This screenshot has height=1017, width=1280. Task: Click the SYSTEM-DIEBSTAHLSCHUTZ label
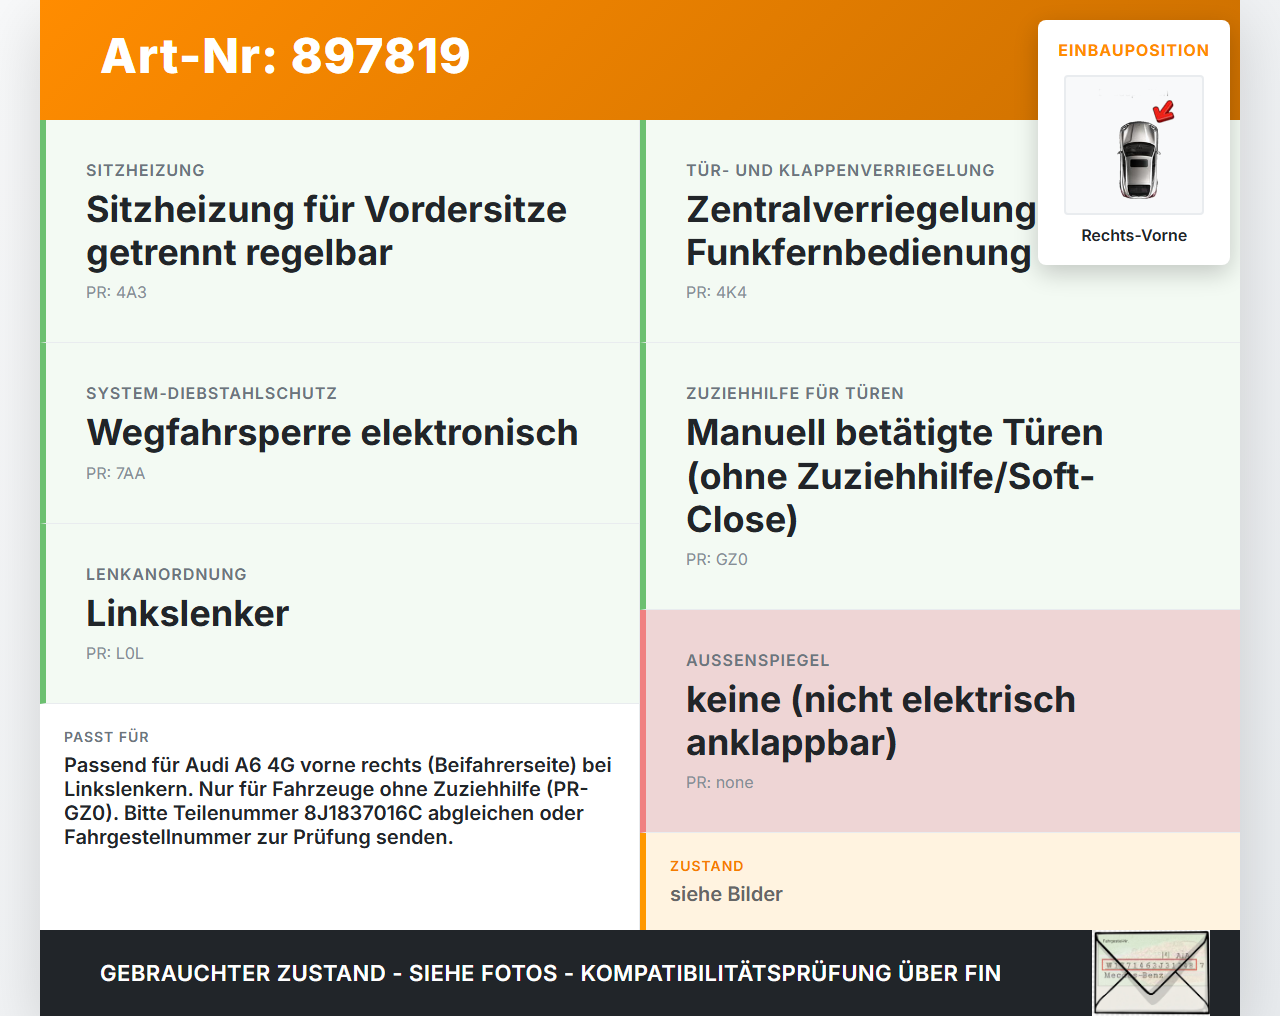[x=211, y=393]
